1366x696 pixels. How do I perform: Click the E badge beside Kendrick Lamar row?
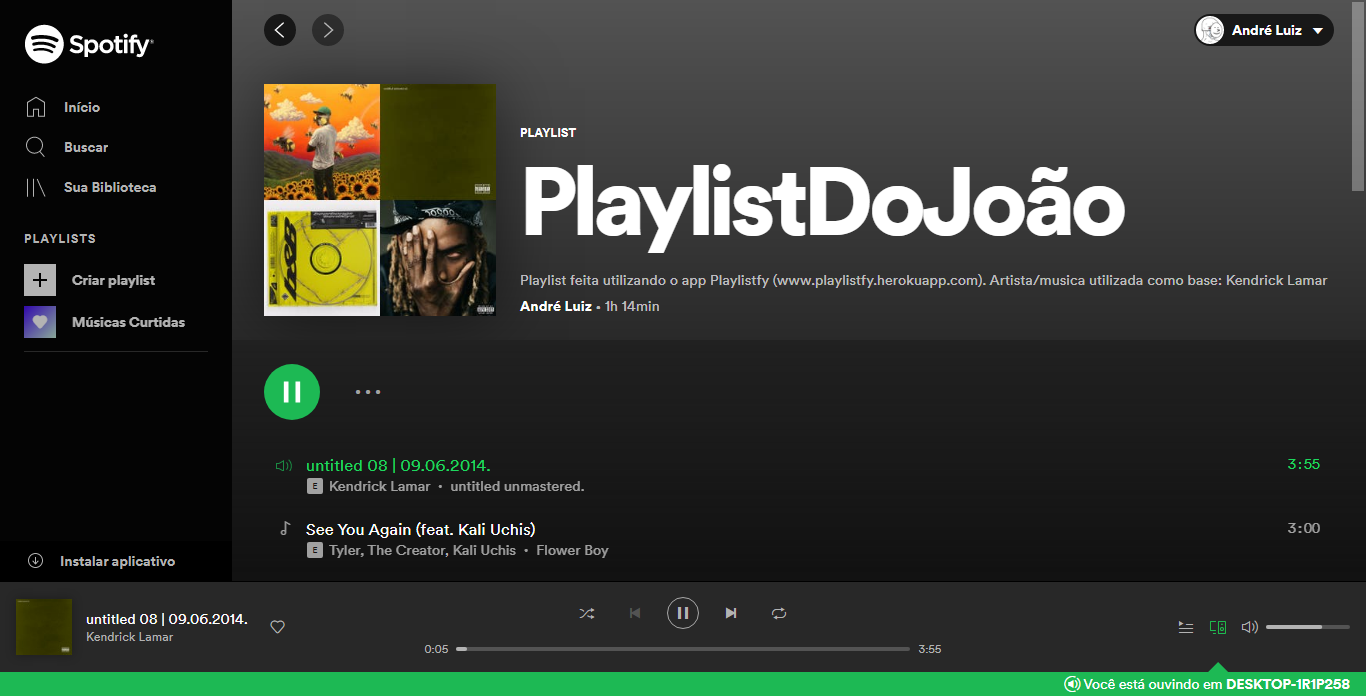[314, 486]
